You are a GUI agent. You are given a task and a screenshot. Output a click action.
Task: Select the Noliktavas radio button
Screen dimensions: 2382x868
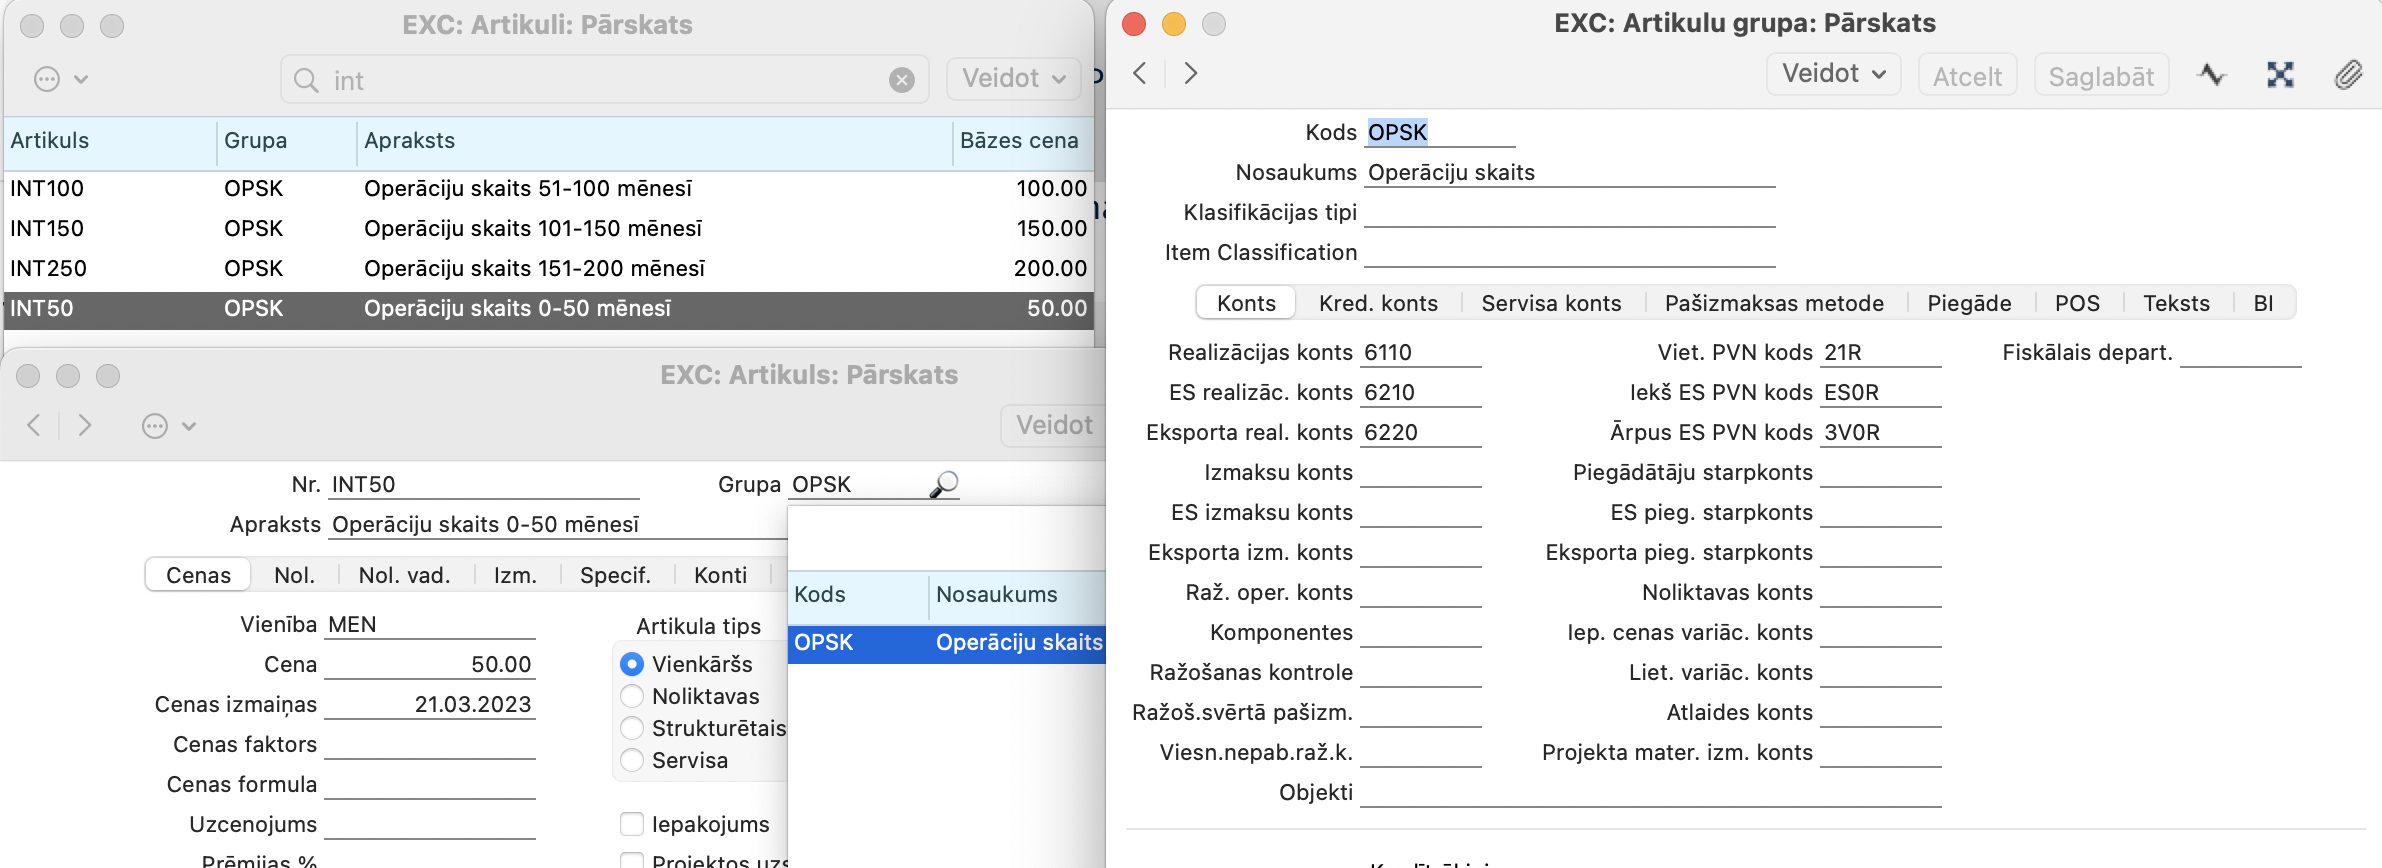coord(632,696)
